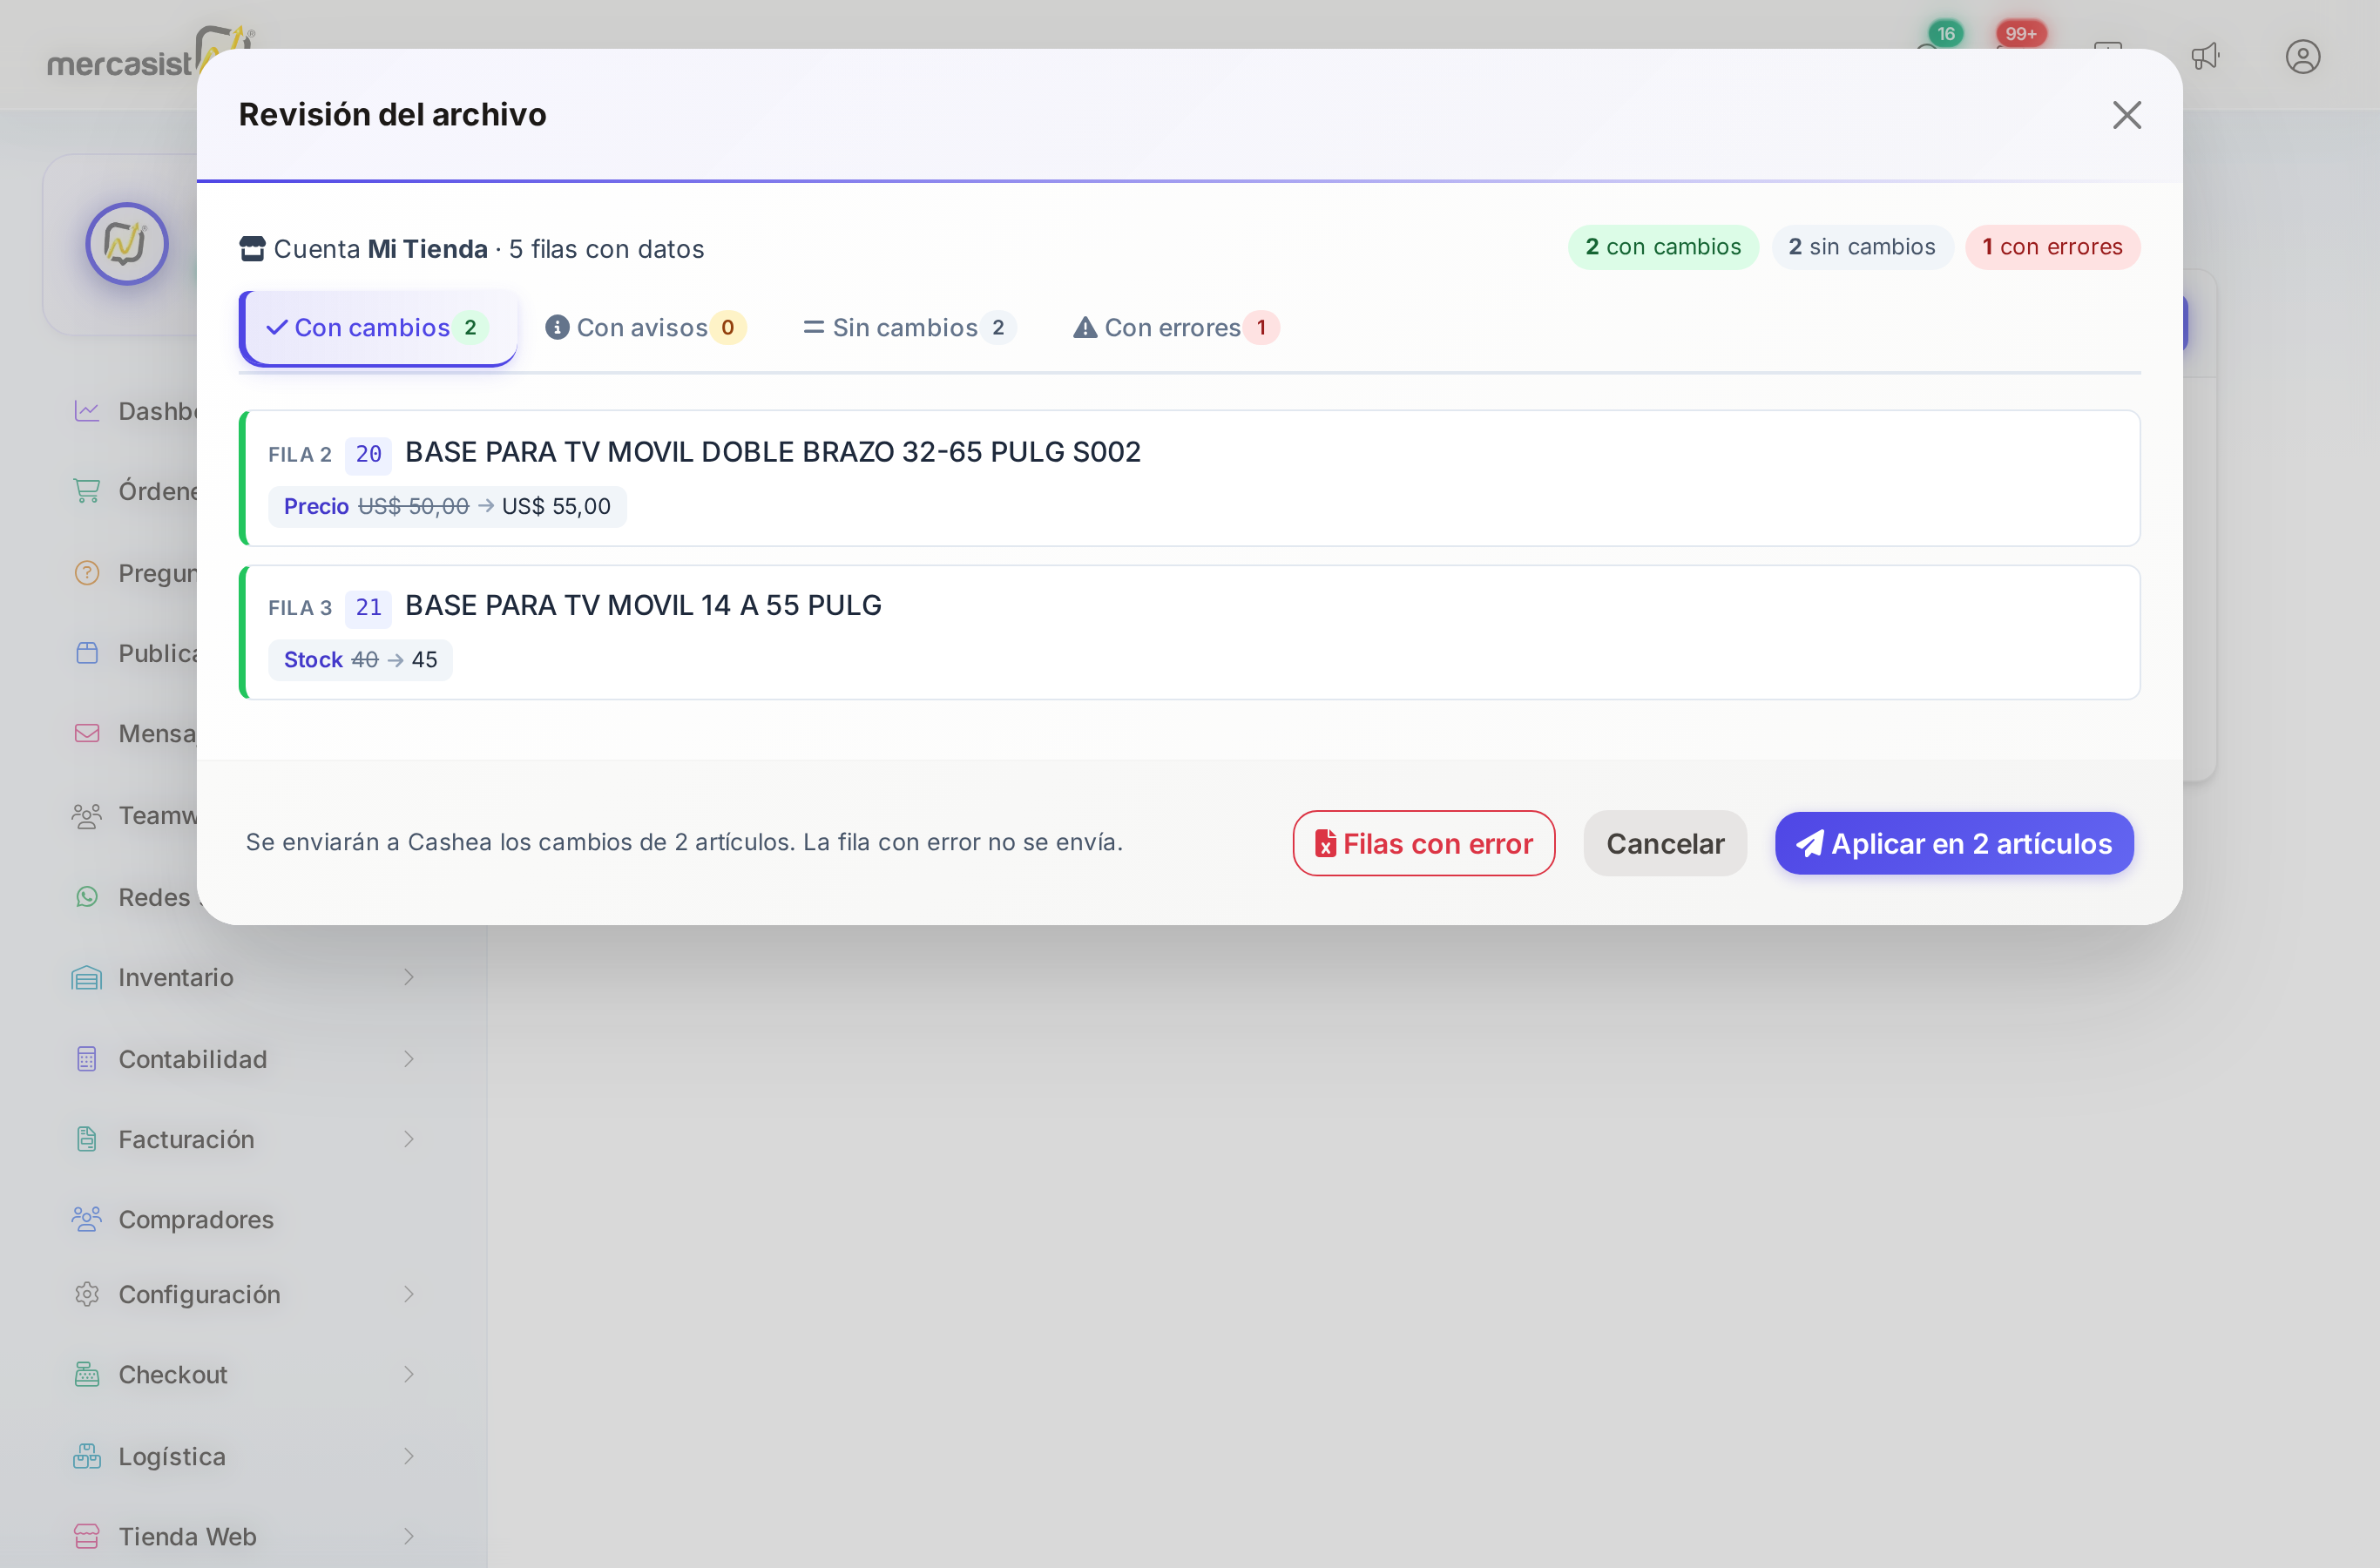Click the Checkout register icon
2380x1568 pixels.
87,1374
